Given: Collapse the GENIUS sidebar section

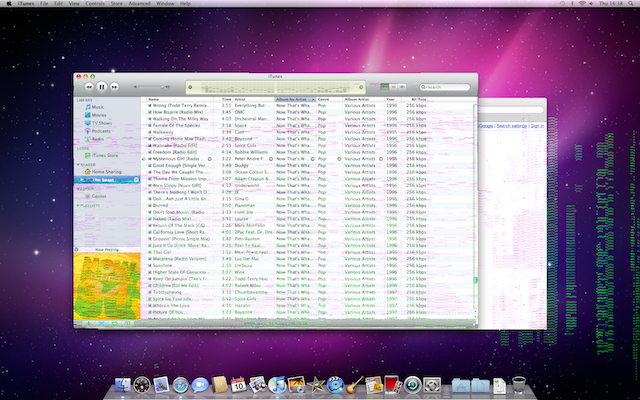Looking at the screenshot, I should pos(78,189).
